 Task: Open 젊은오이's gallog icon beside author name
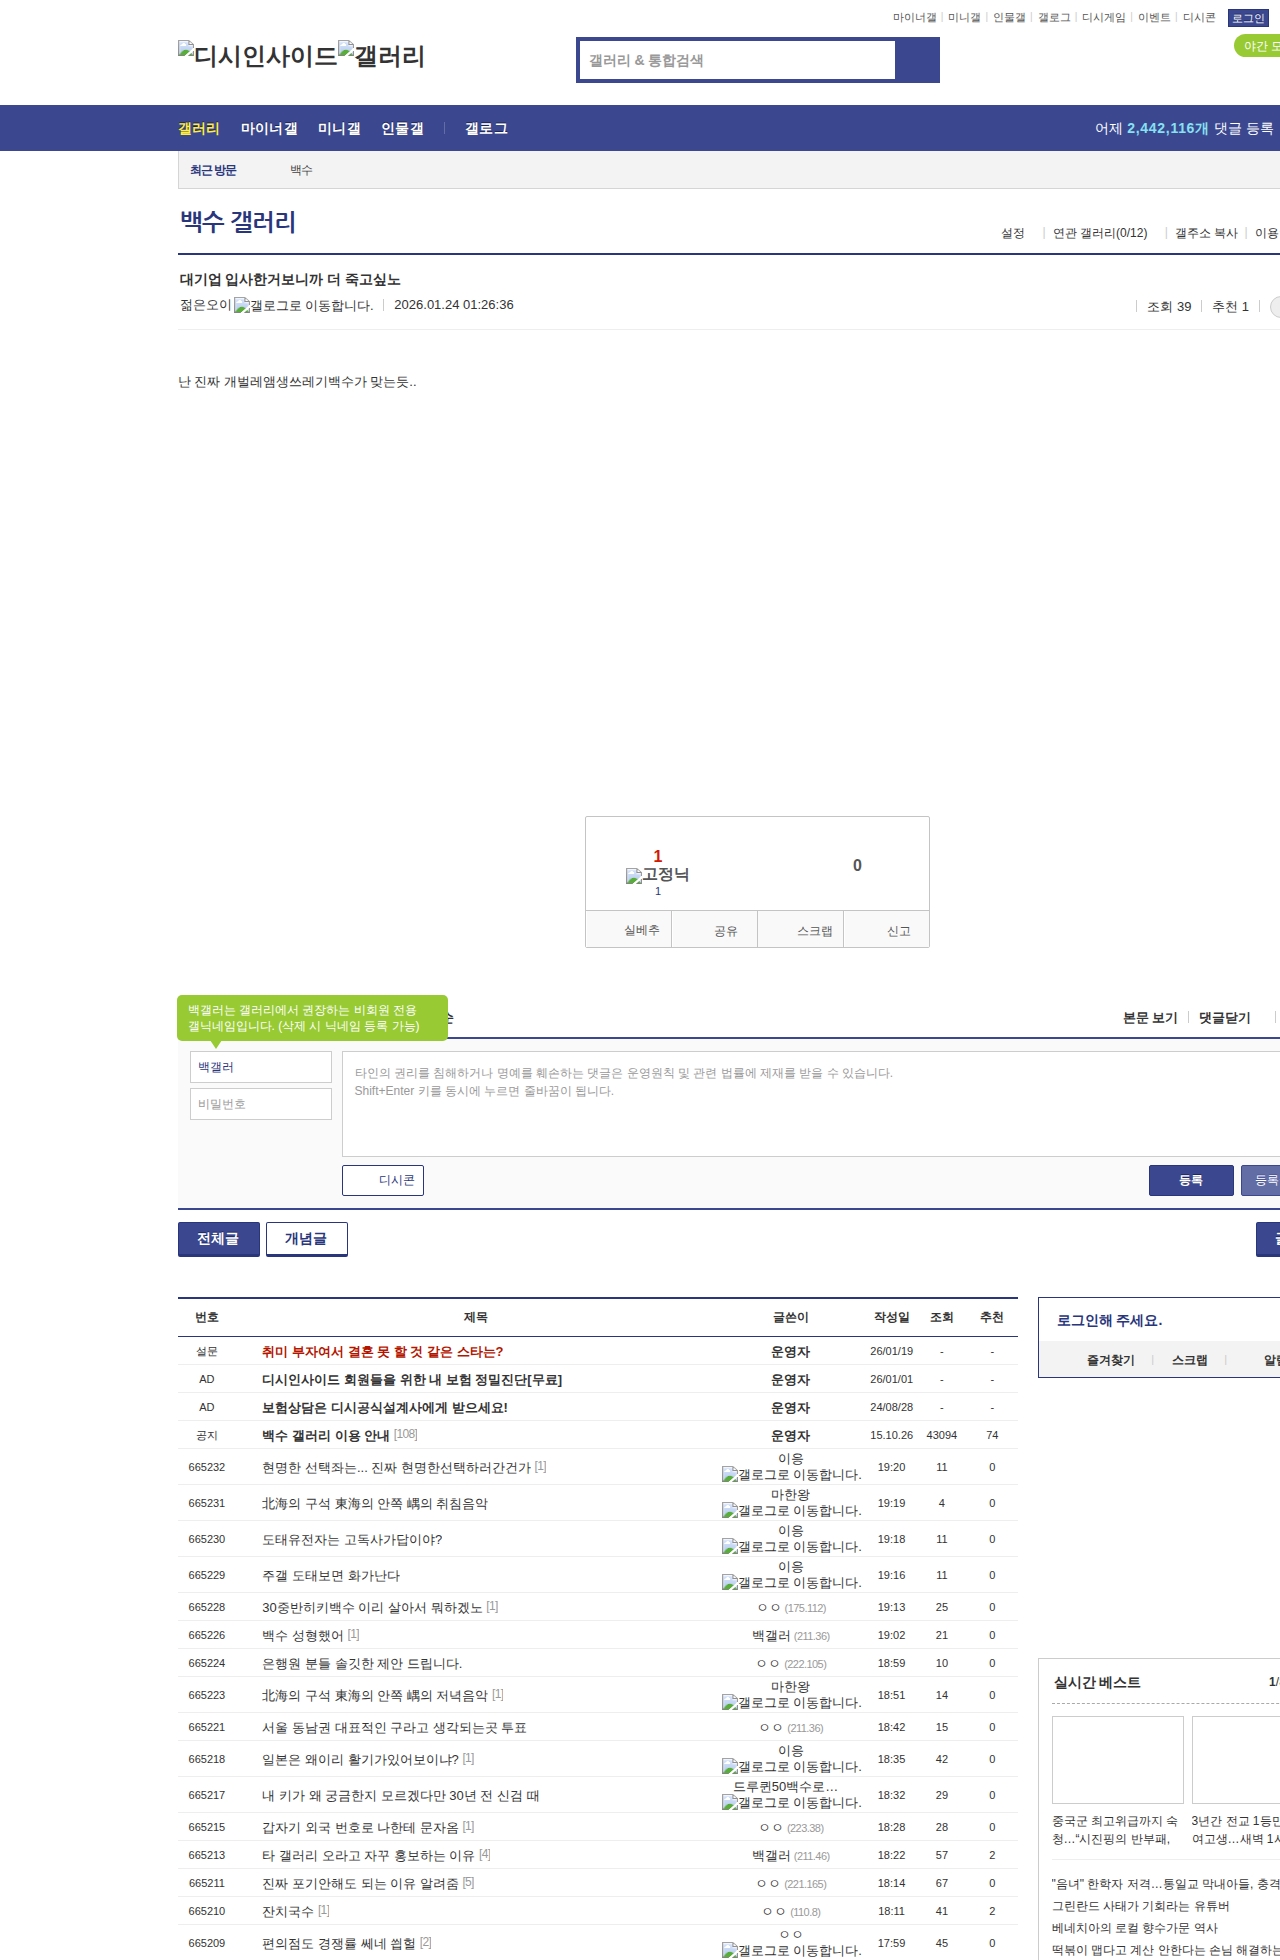click(303, 306)
